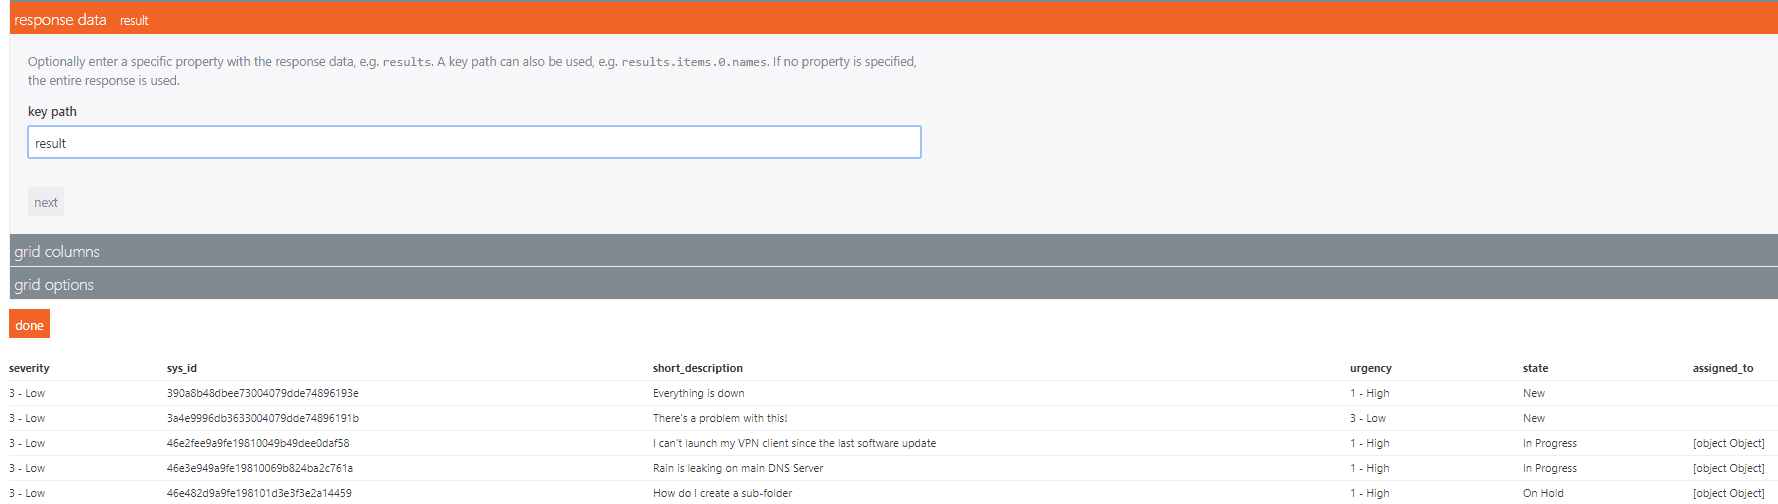Click state 'On Hold' cell
Viewport: 1778px width, 504px height.
(1543, 493)
